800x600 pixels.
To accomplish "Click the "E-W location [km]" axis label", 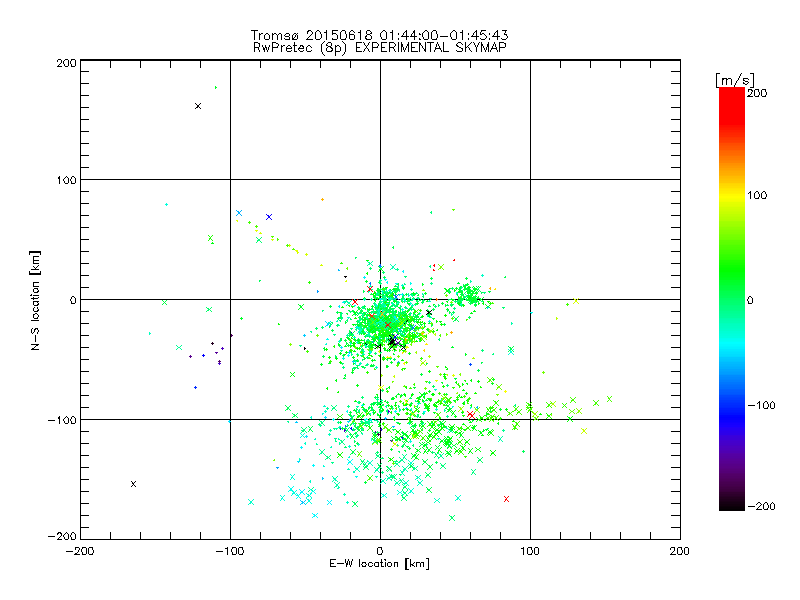I will 379,563.
